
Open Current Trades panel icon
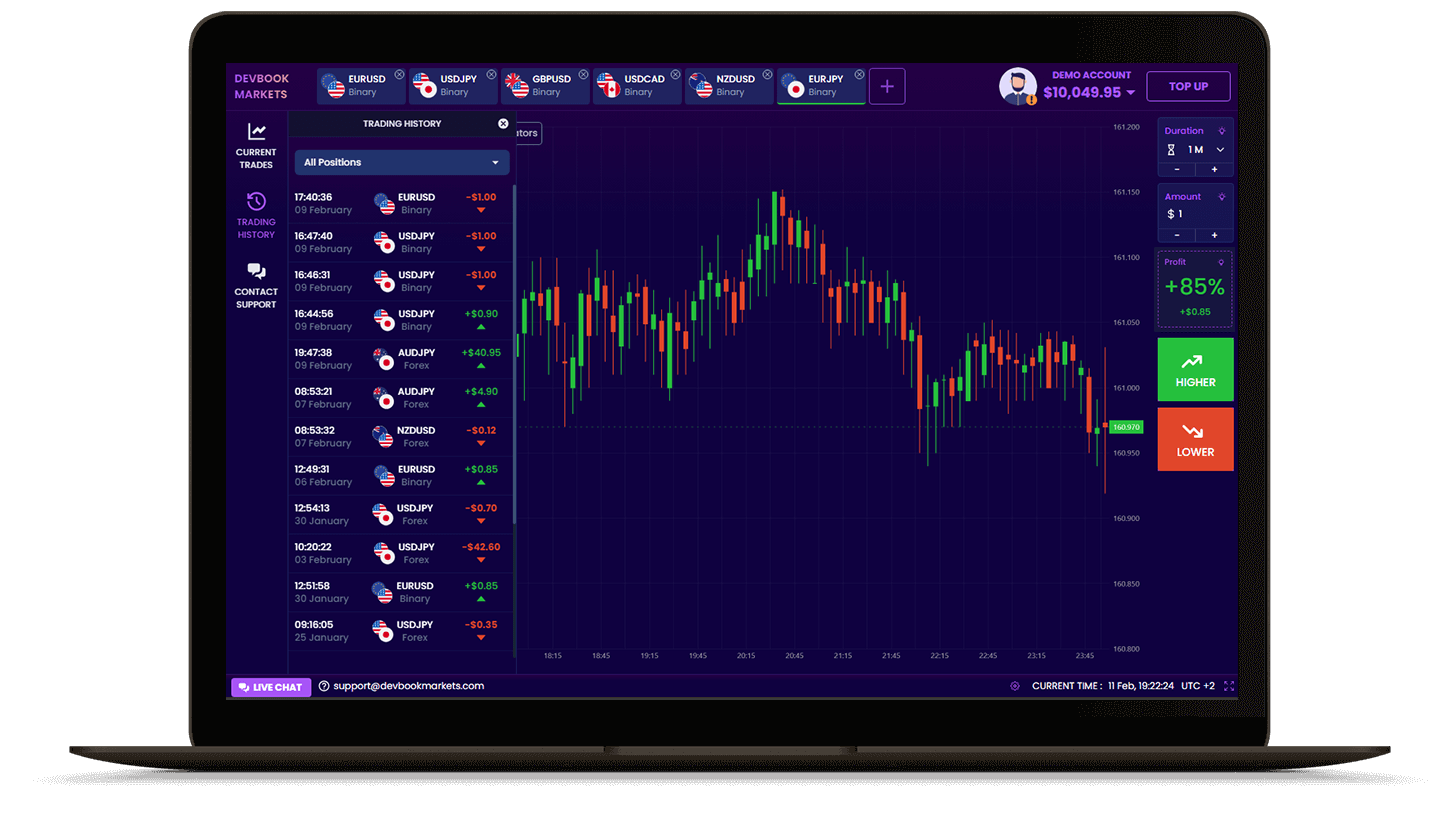coord(257,131)
